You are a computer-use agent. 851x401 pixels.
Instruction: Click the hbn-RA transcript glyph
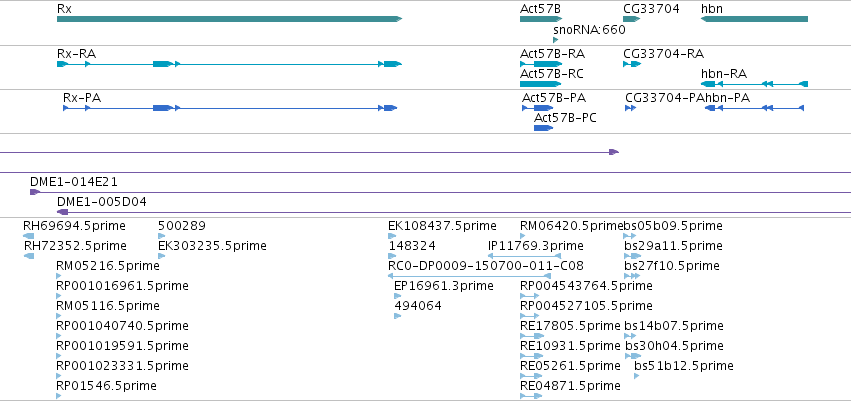pyautogui.click(x=754, y=84)
